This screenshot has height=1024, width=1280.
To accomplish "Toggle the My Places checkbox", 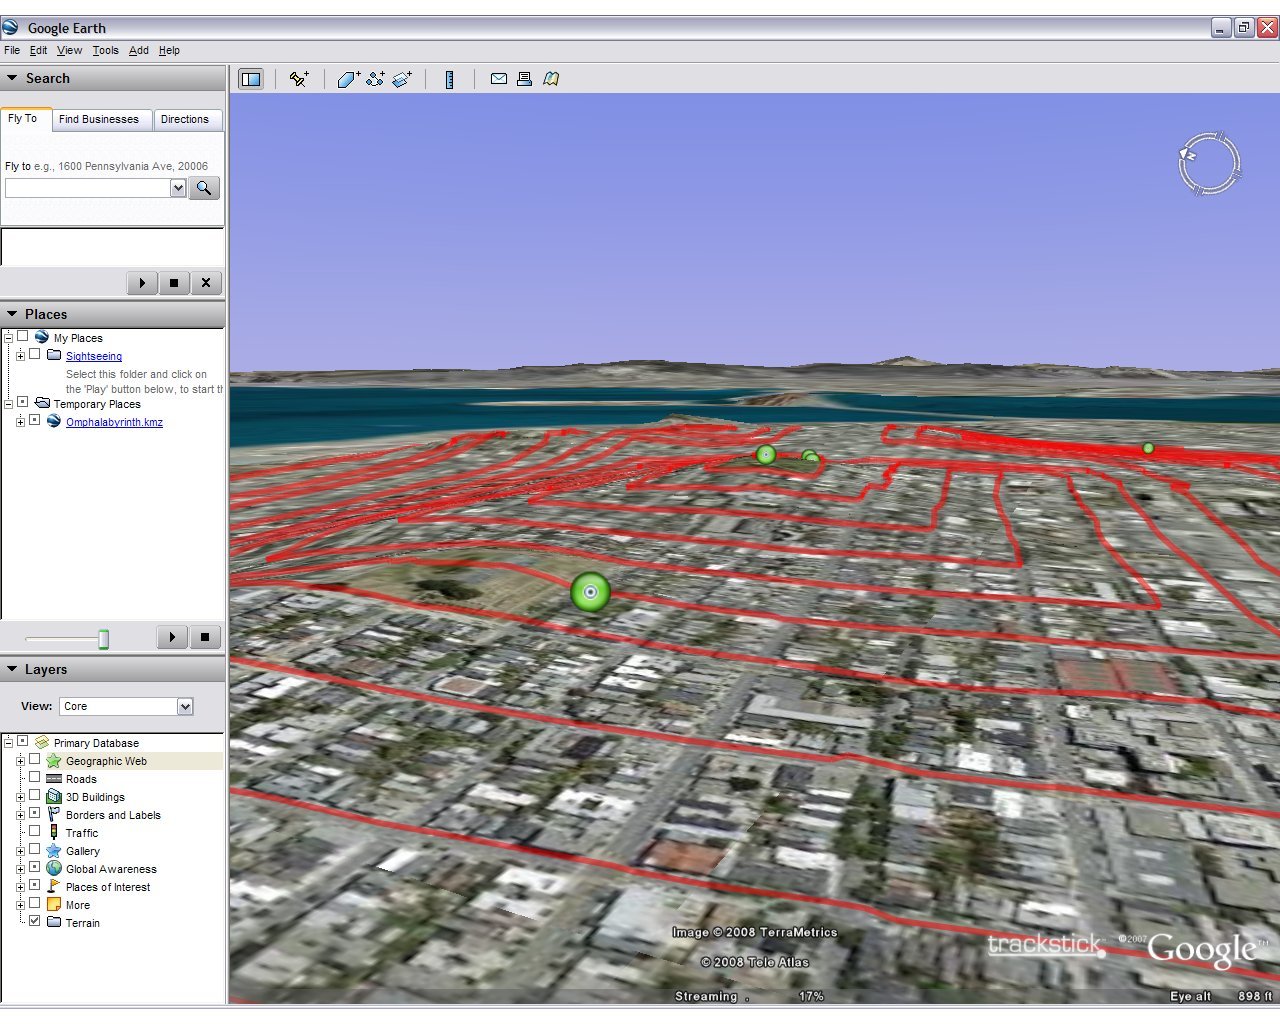I will pyautogui.click(x=22, y=337).
